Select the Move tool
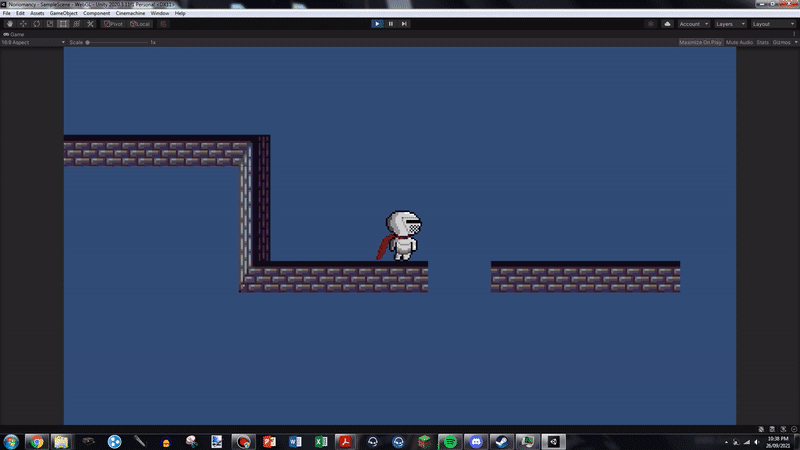Image resolution: width=800 pixels, height=450 pixels. point(23,24)
